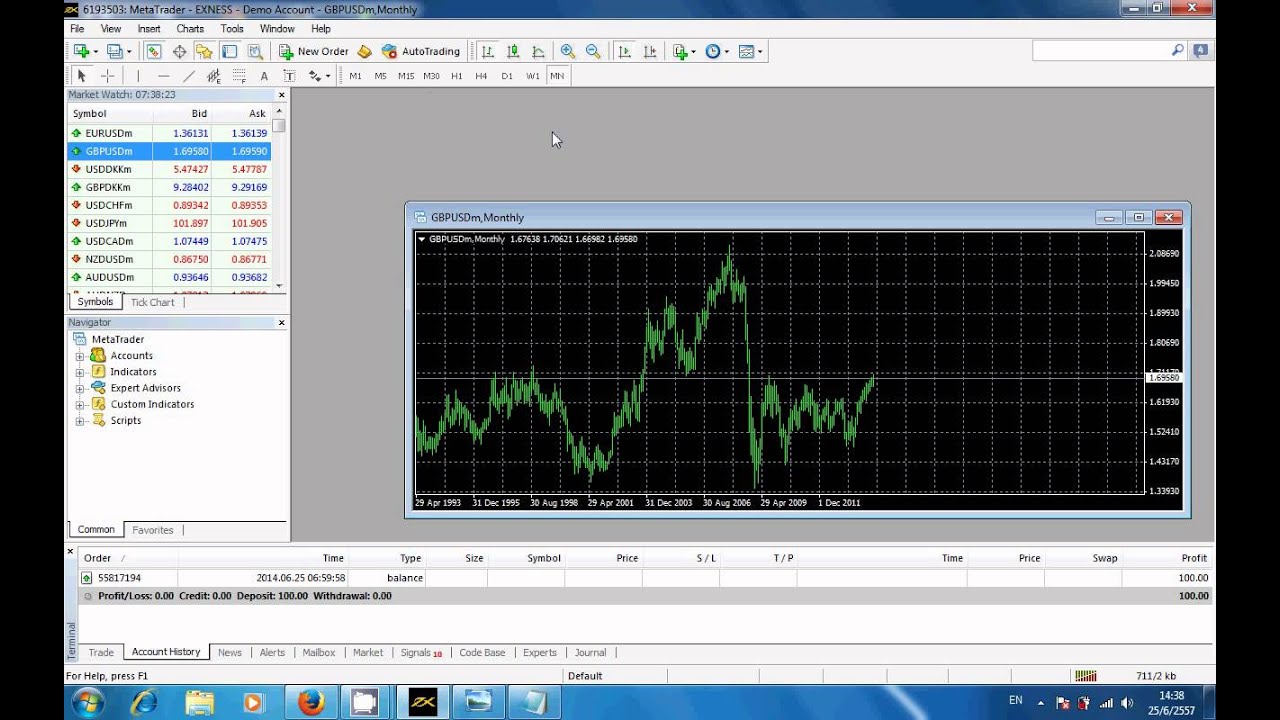Image resolution: width=1280 pixels, height=720 pixels.
Task: Close the Market Watch panel
Action: click(x=281, y=95)
